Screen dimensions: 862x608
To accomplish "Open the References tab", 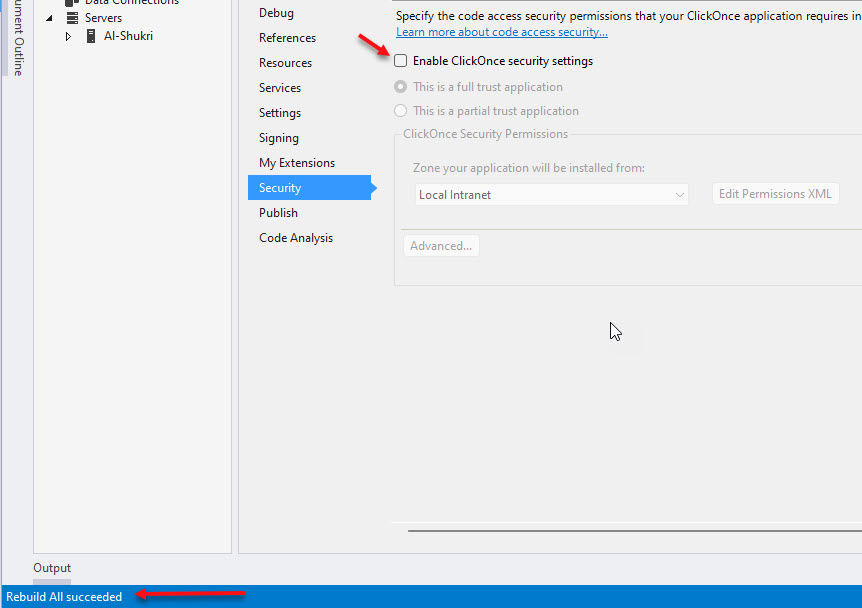I will tap(287, 38).
